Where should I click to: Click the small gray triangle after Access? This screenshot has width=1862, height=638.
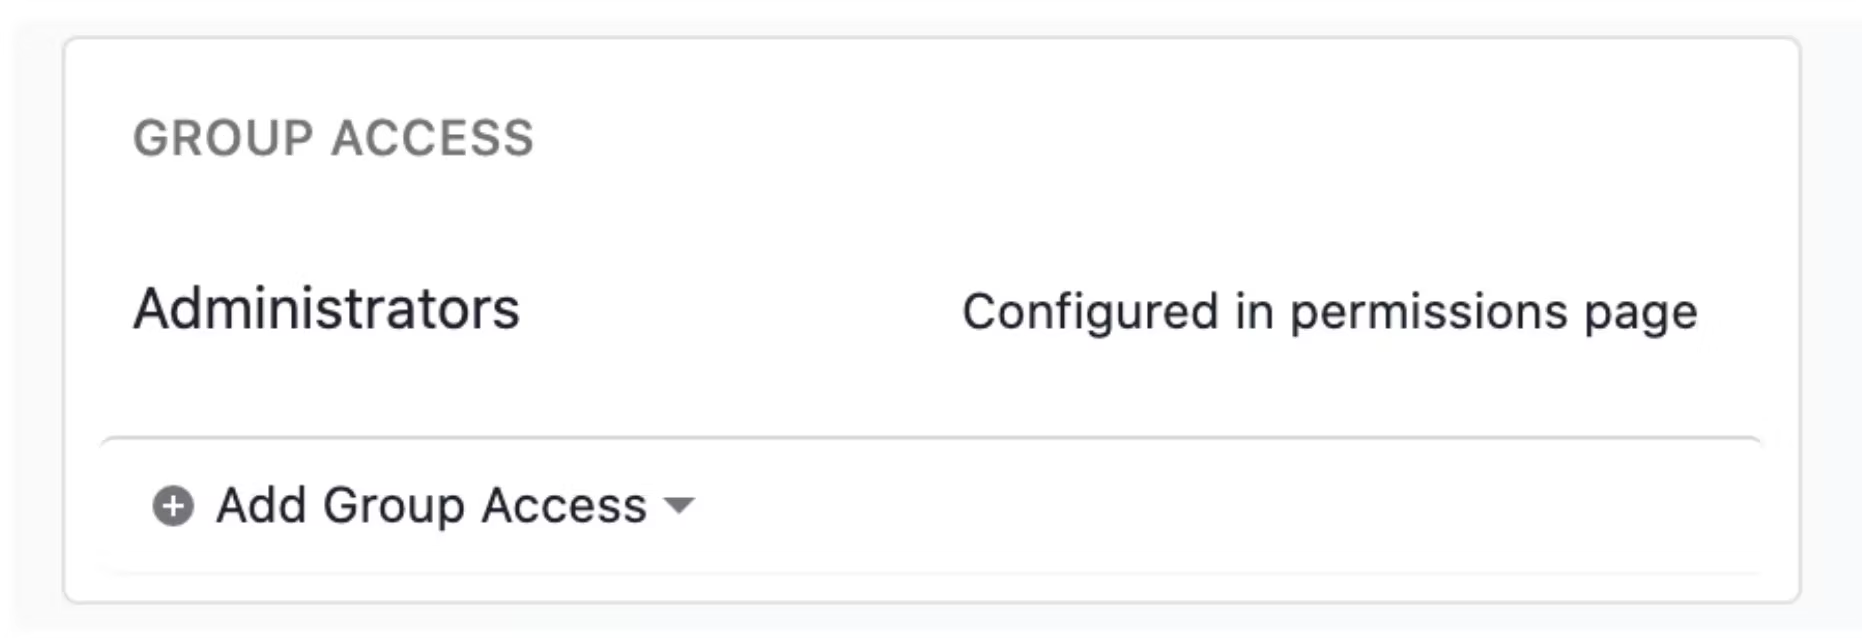(x=679, y=506)
